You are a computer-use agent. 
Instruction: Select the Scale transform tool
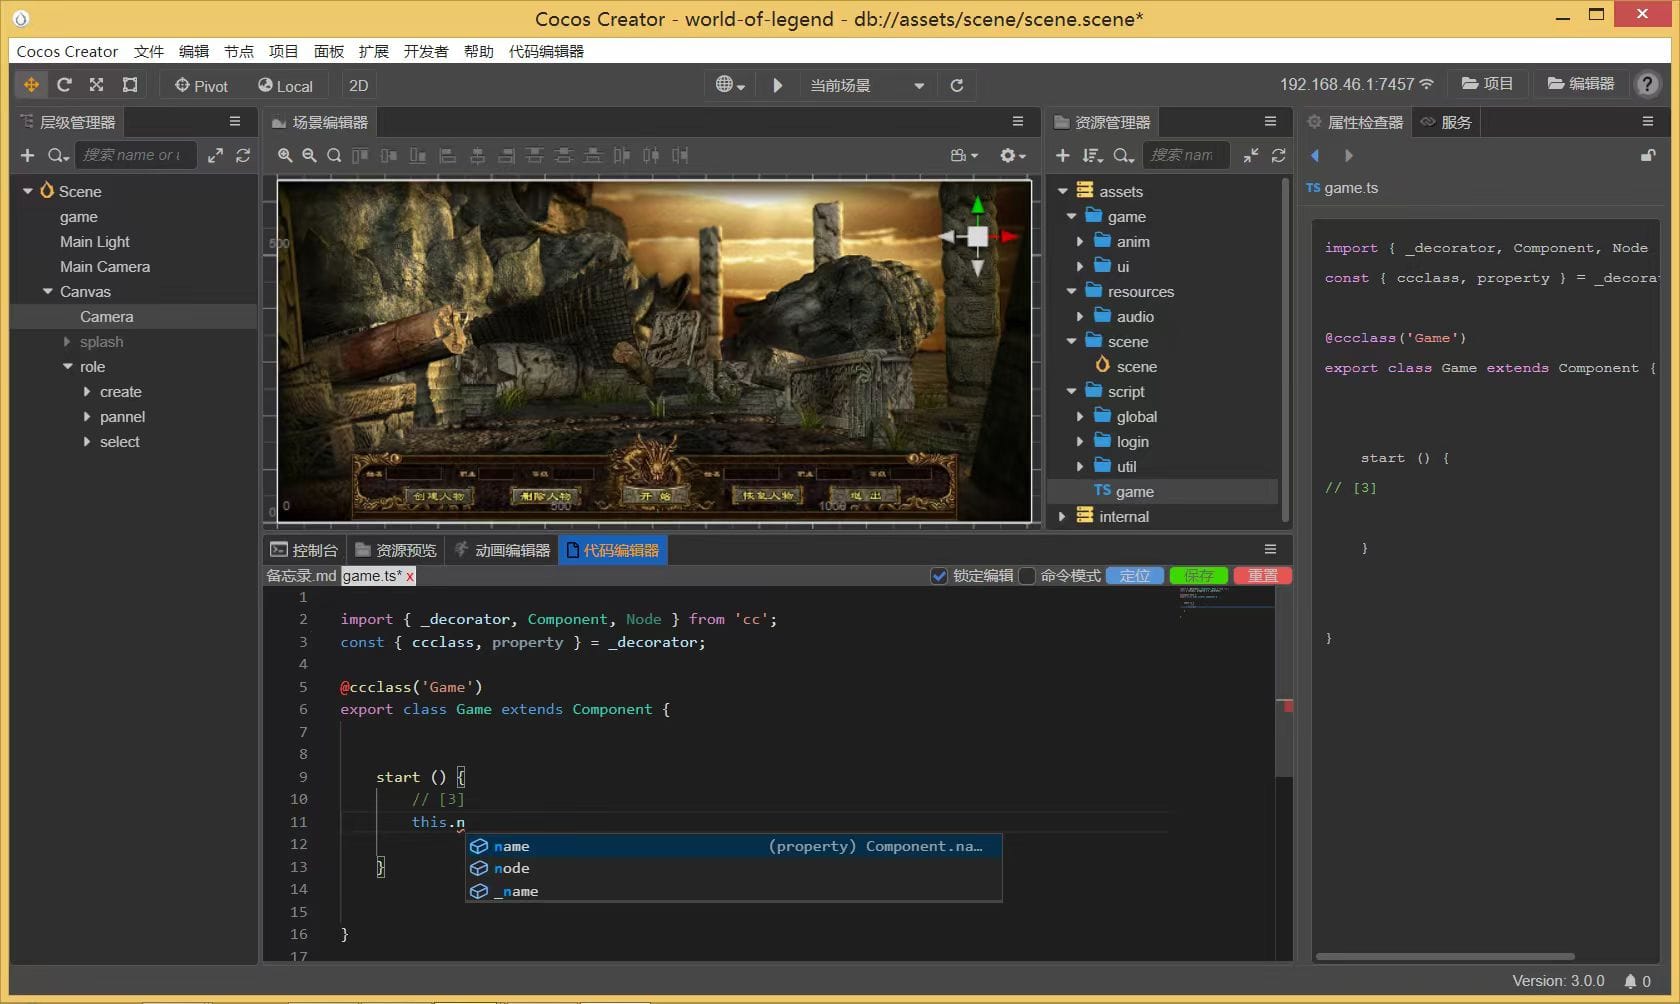point(96,85)
